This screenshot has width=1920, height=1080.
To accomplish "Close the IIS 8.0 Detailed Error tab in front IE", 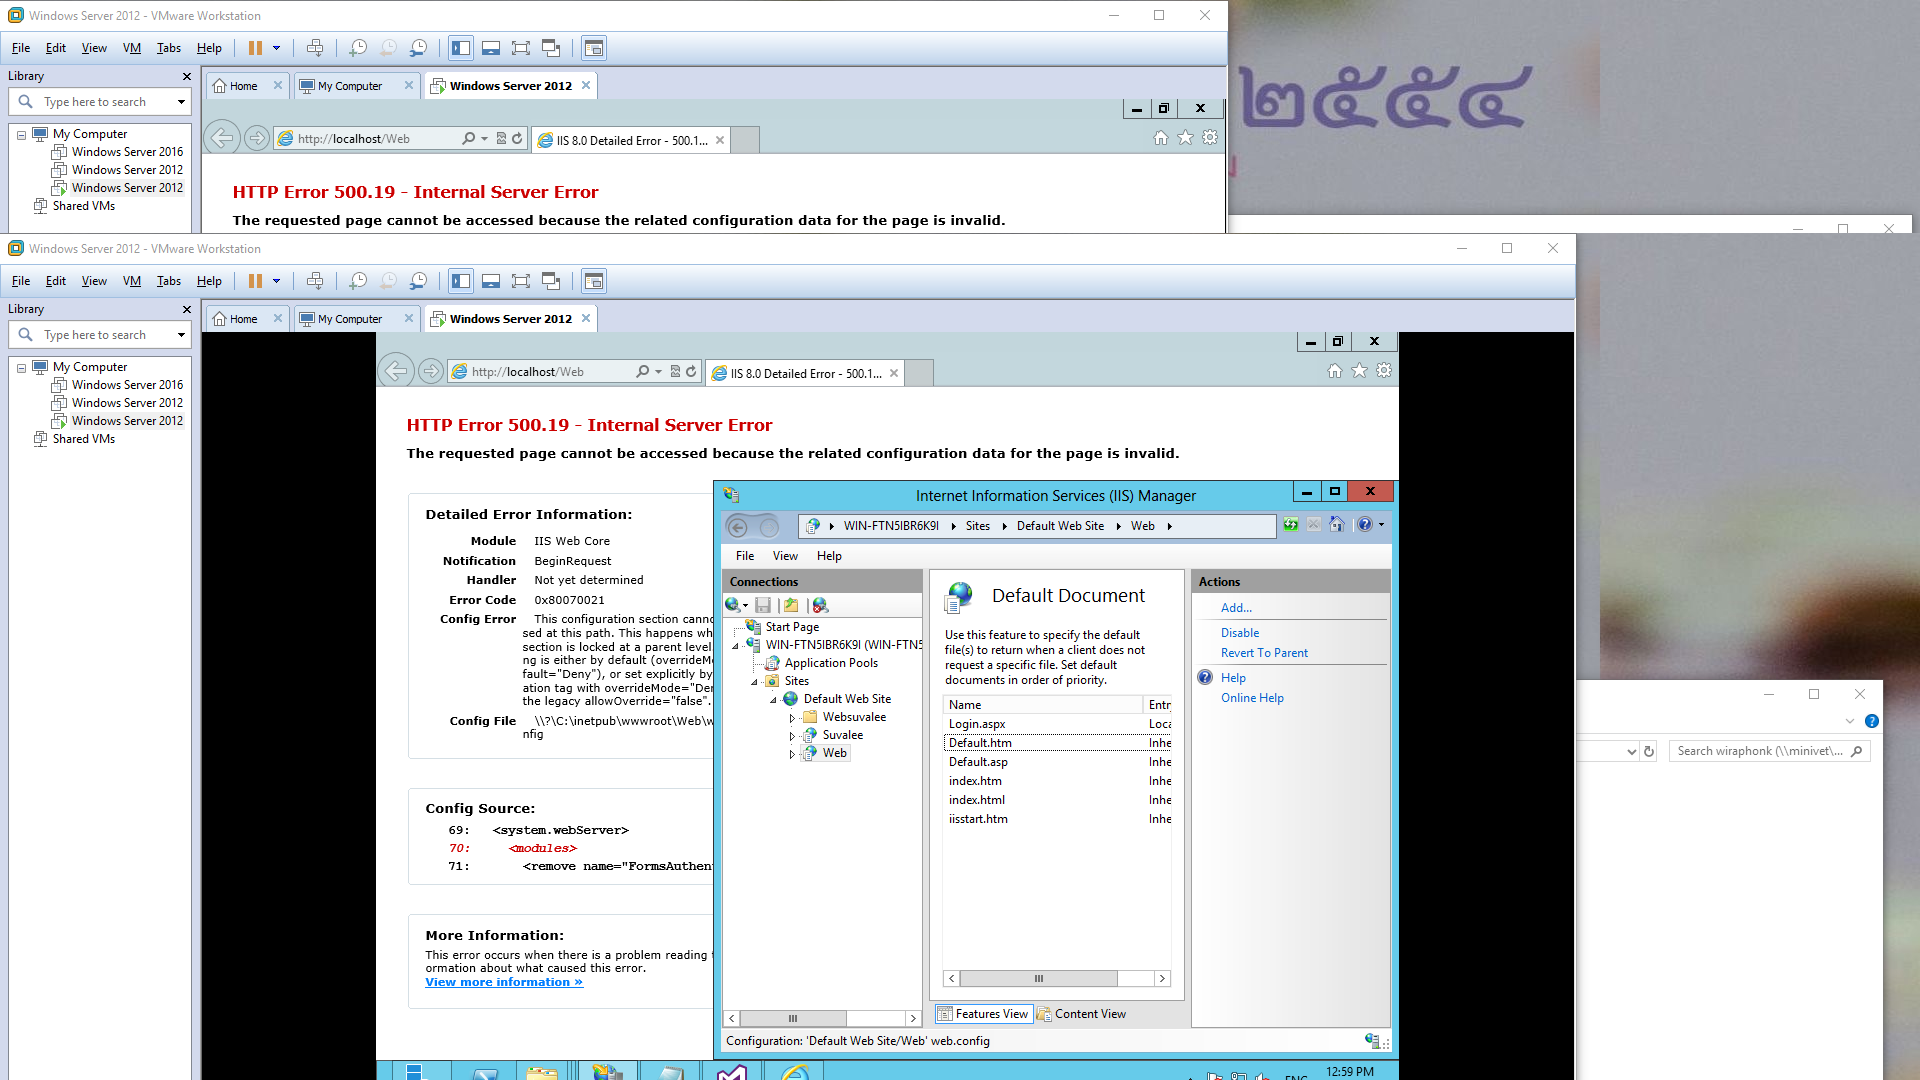I will pyautogui.click(x=894, y=373).
